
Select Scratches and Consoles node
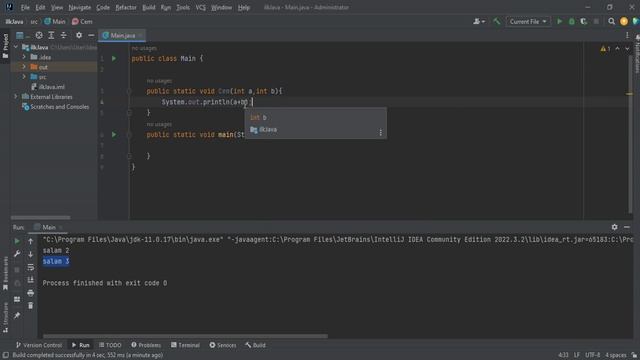[56, 107]
